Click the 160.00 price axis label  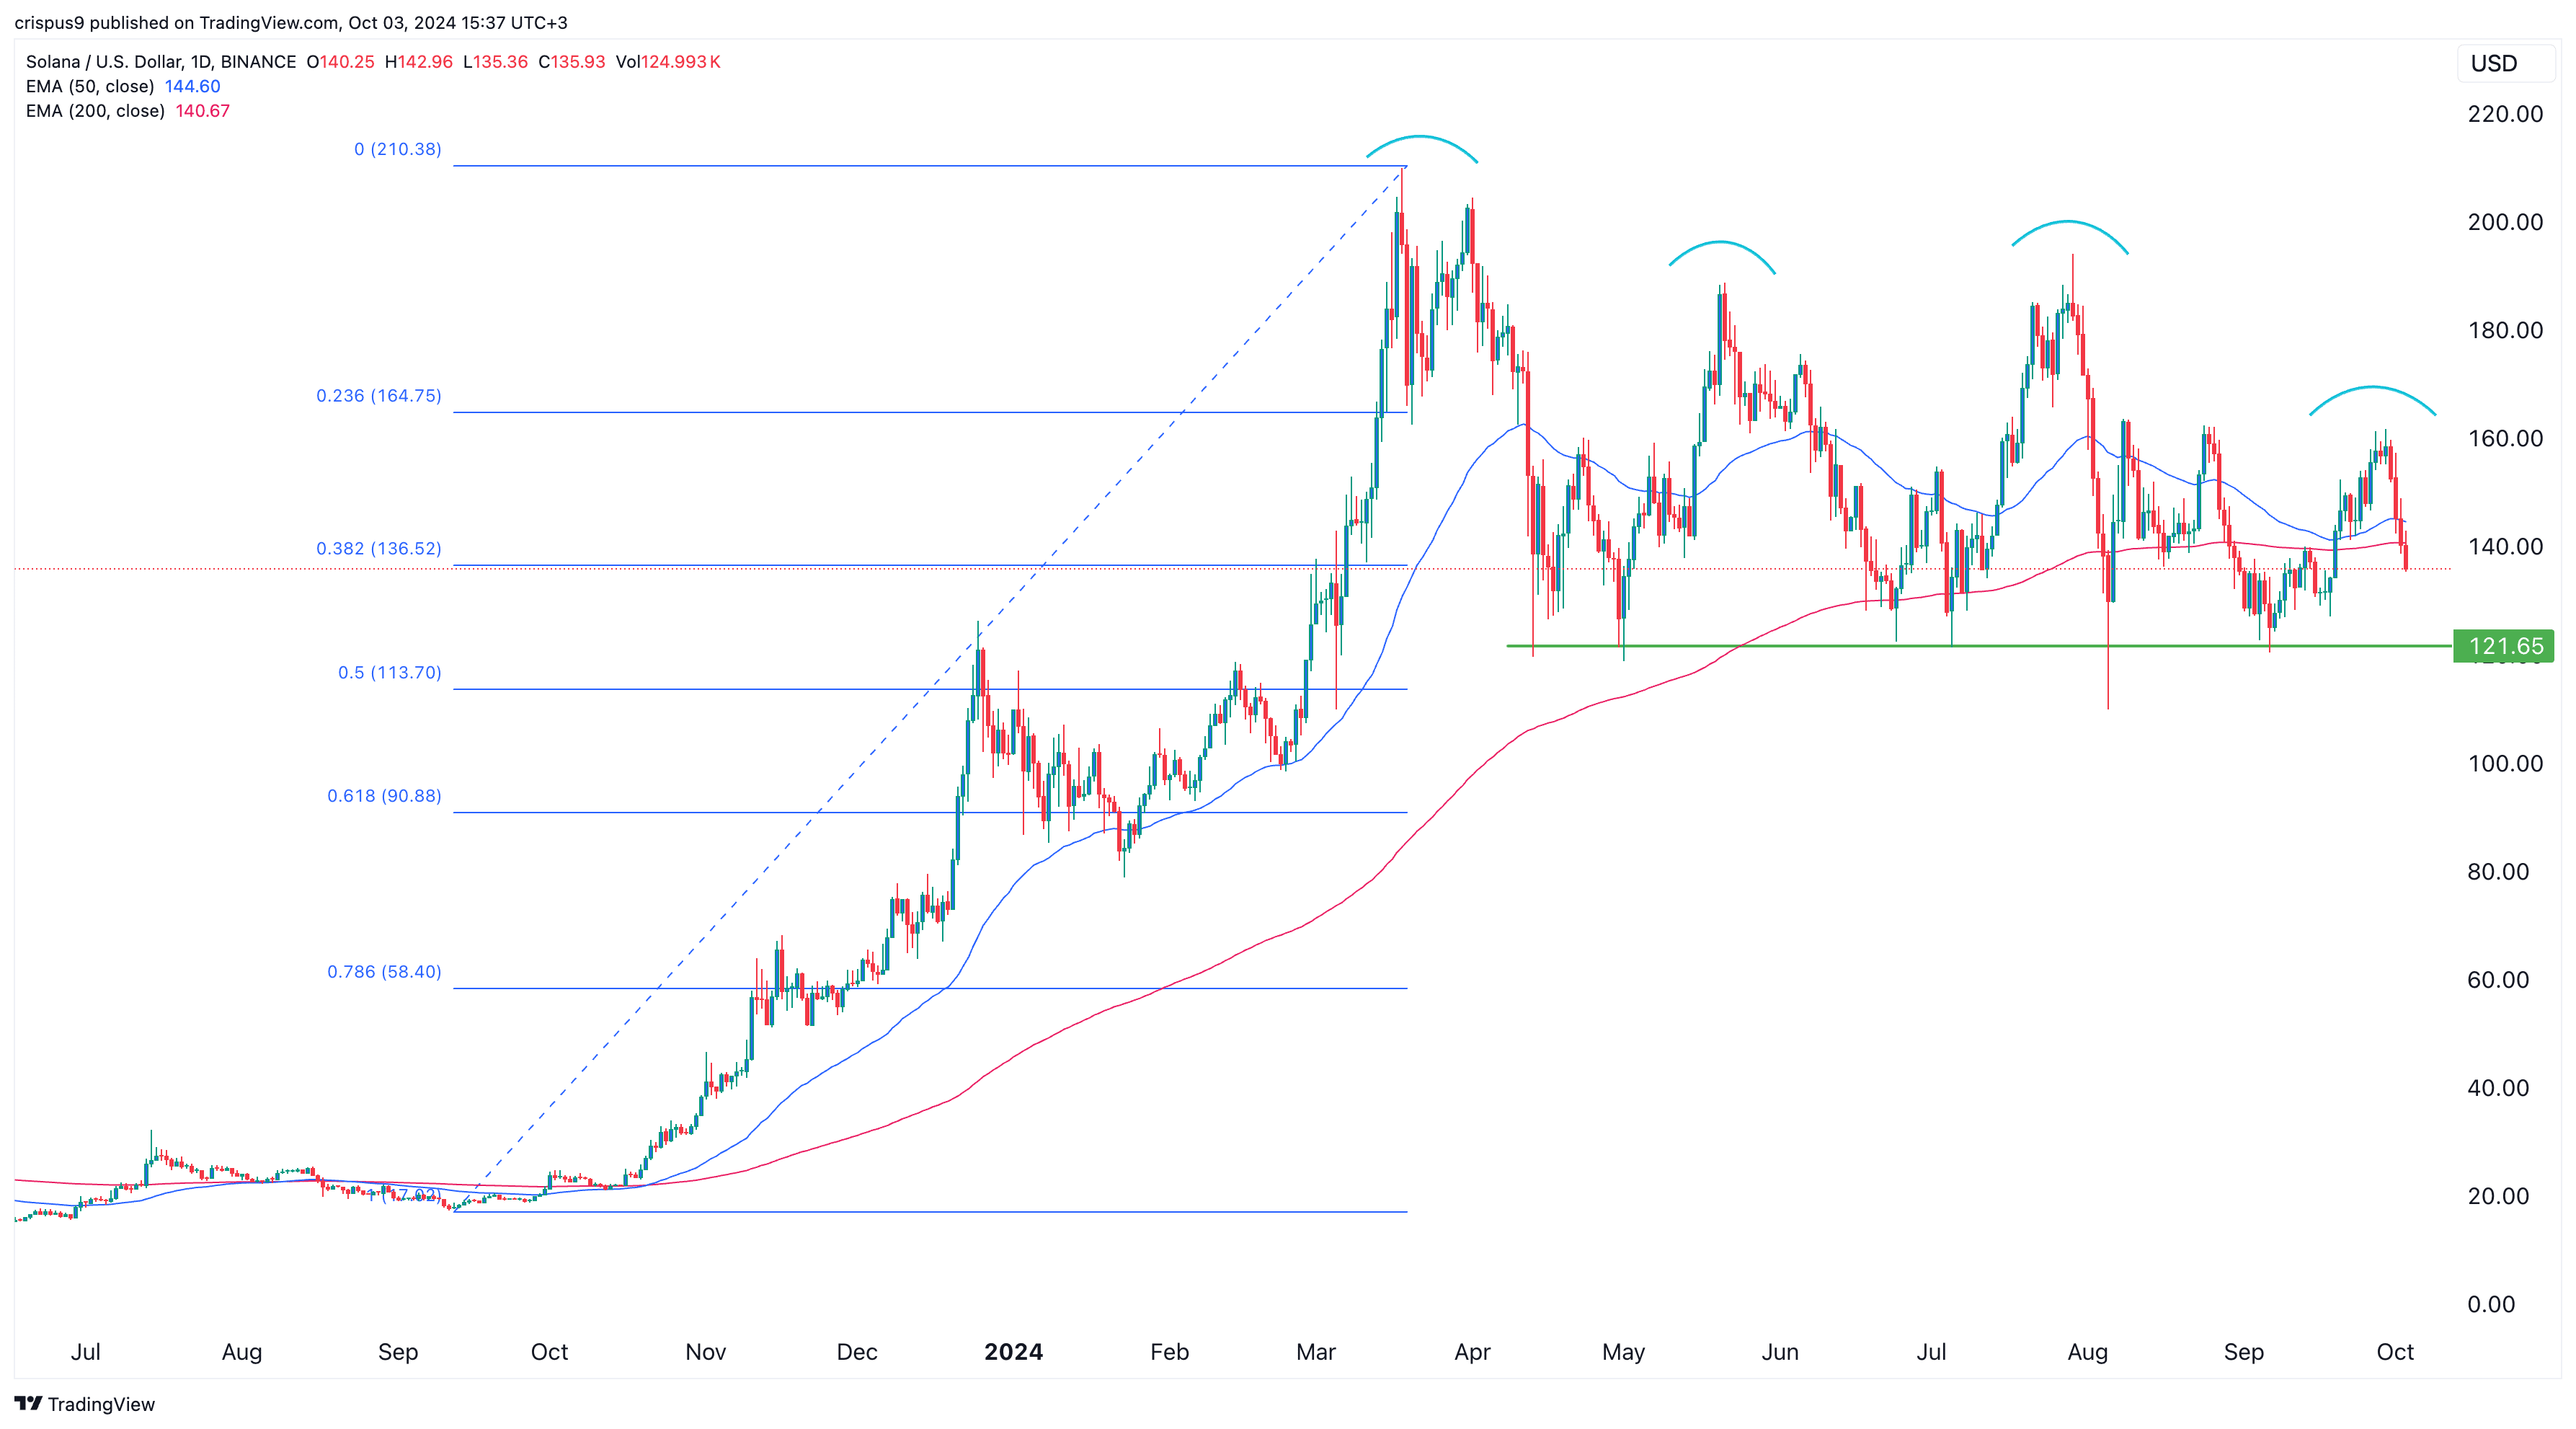2505,439
